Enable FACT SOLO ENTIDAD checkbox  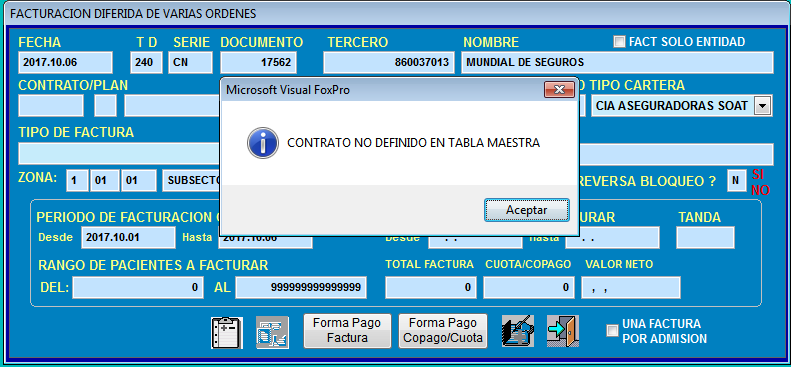(x=619, y=41)
